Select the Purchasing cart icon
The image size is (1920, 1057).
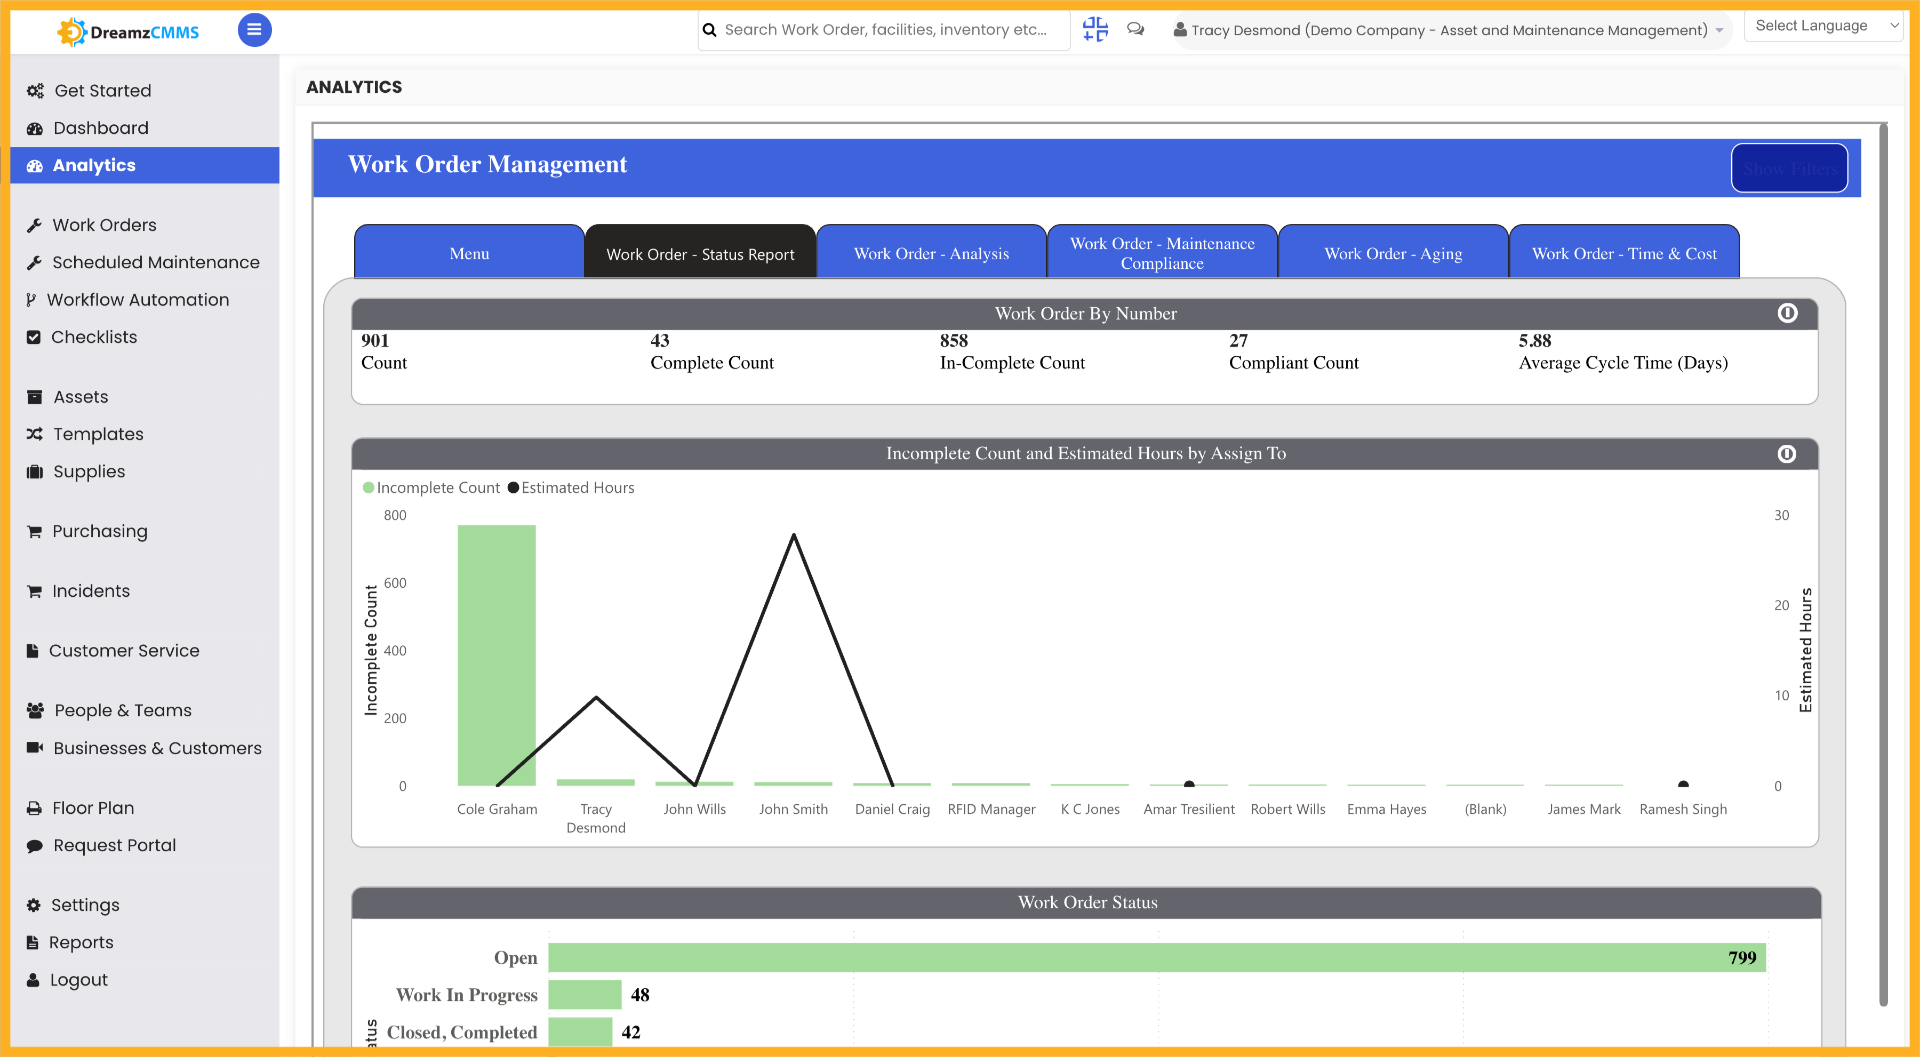click(x=34, y=531)
